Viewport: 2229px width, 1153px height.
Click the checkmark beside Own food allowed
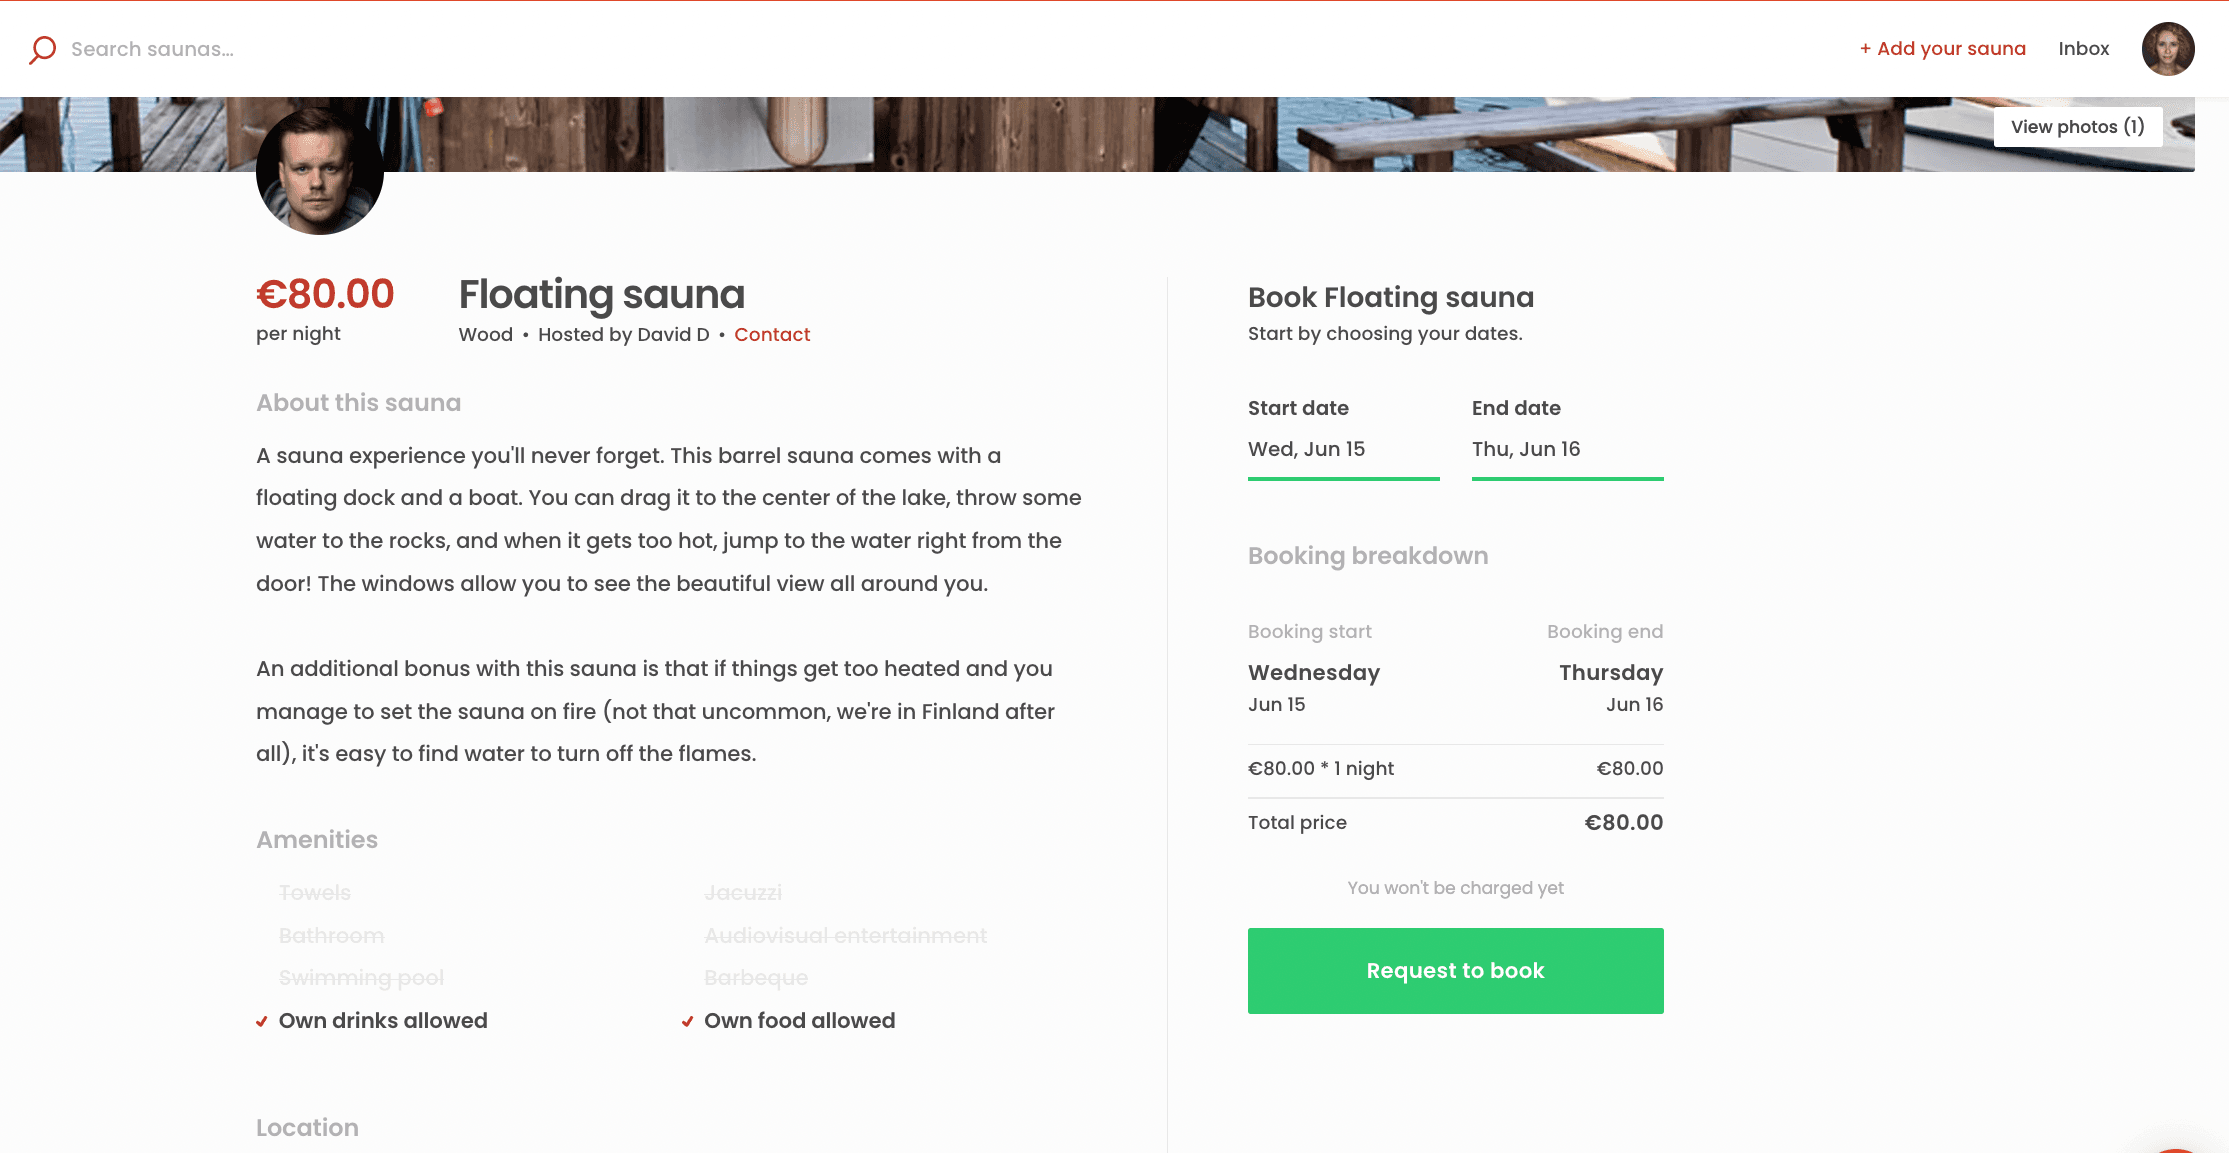[x=687, y=1021]
